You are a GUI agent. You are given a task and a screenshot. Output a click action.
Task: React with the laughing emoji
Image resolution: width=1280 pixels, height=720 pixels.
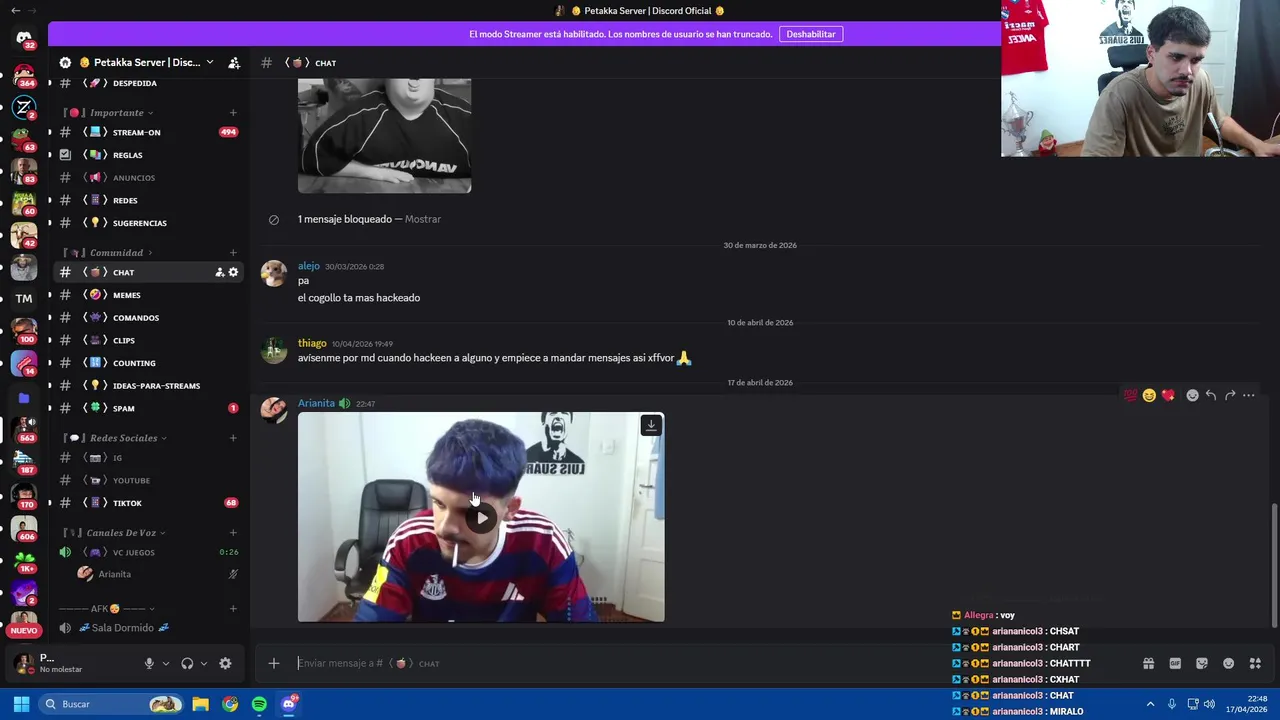pos(1149,396)
